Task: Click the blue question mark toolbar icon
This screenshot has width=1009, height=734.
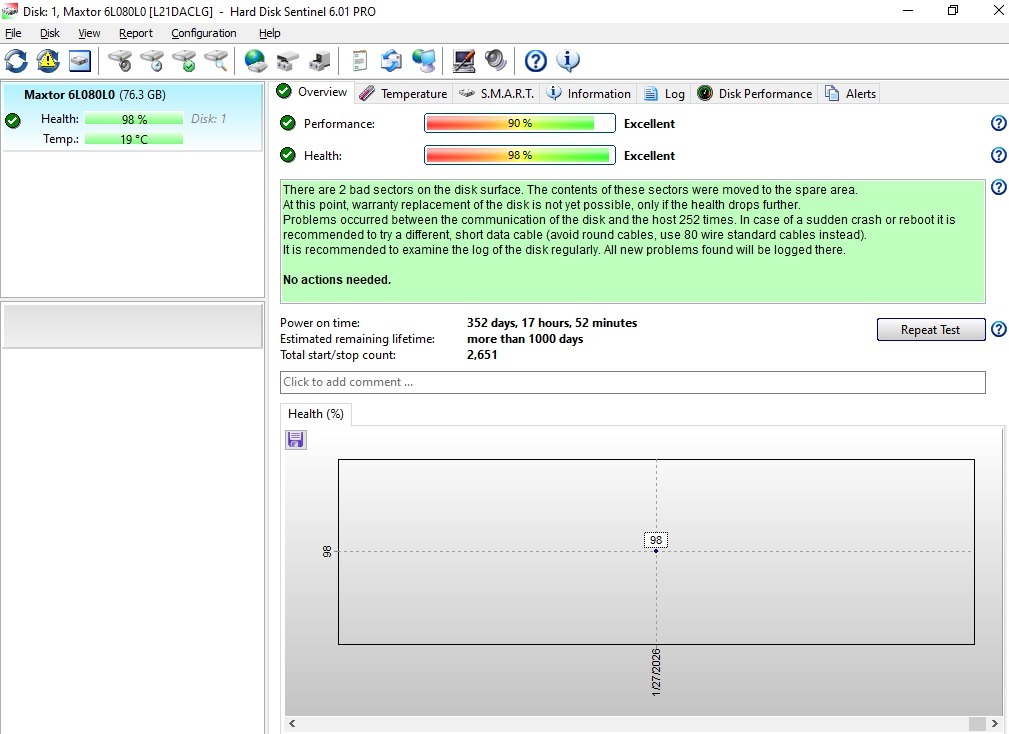Action: tap(536, 61)
